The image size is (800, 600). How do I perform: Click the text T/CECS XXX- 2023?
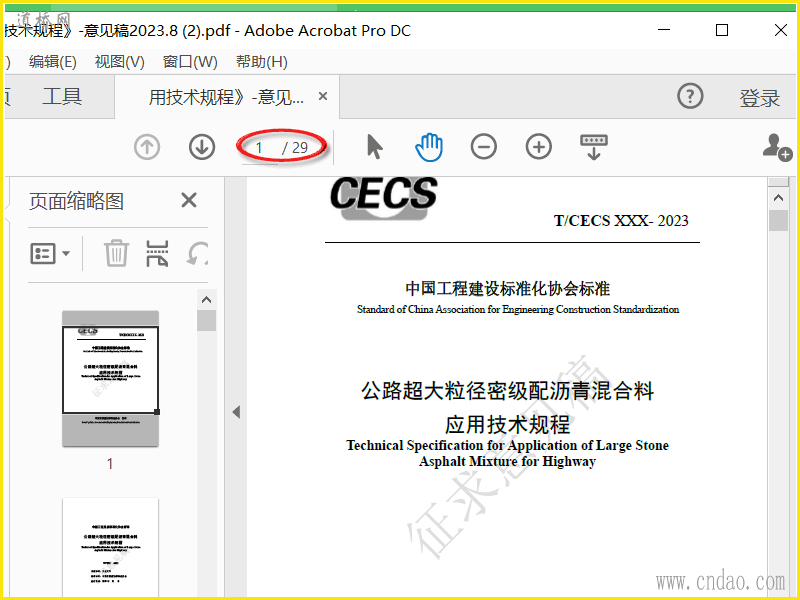coord(621,221)
